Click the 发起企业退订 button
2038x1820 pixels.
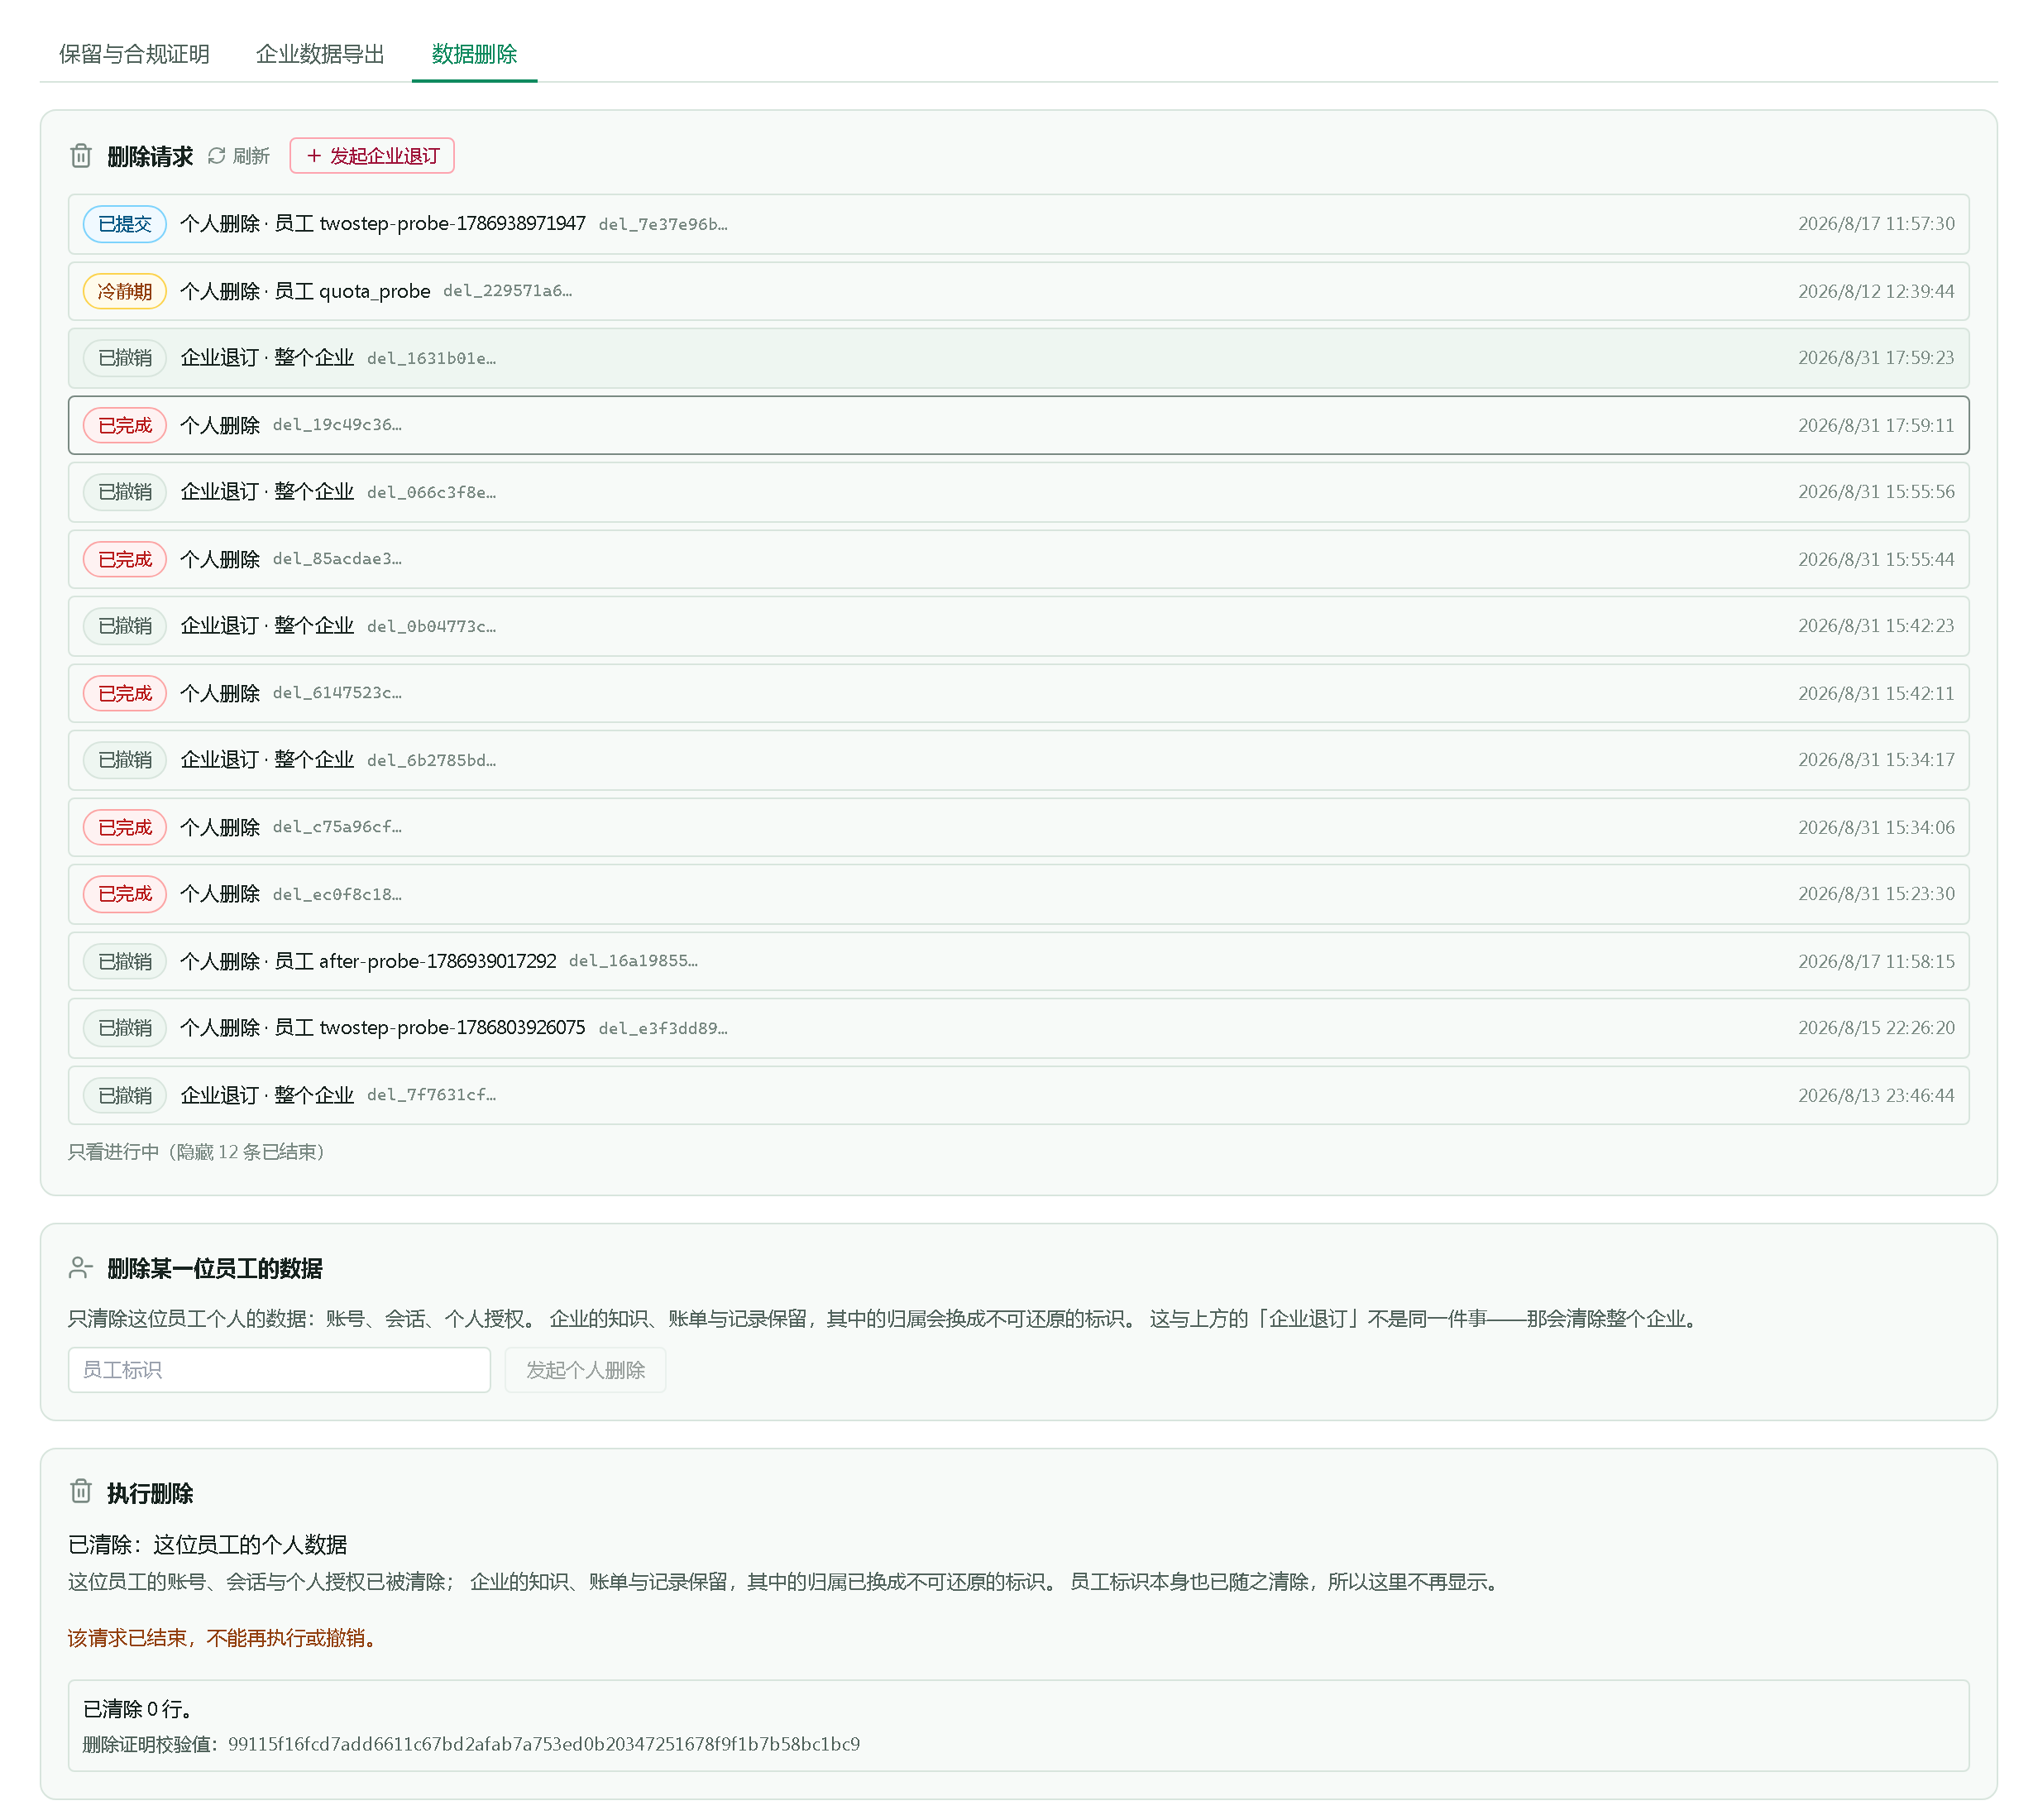[372, 156]
